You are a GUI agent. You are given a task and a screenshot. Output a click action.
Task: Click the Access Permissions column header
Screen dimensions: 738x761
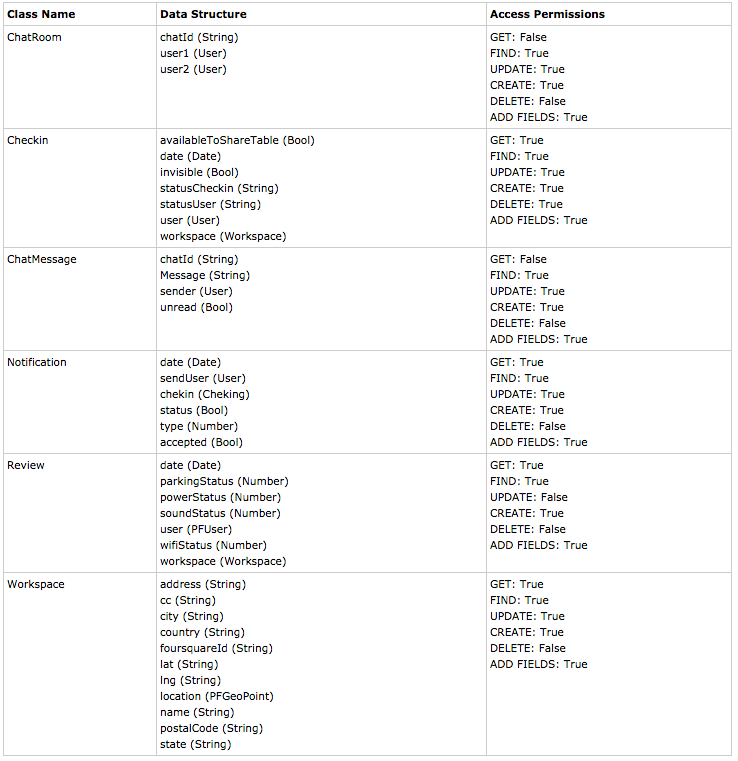547,14
